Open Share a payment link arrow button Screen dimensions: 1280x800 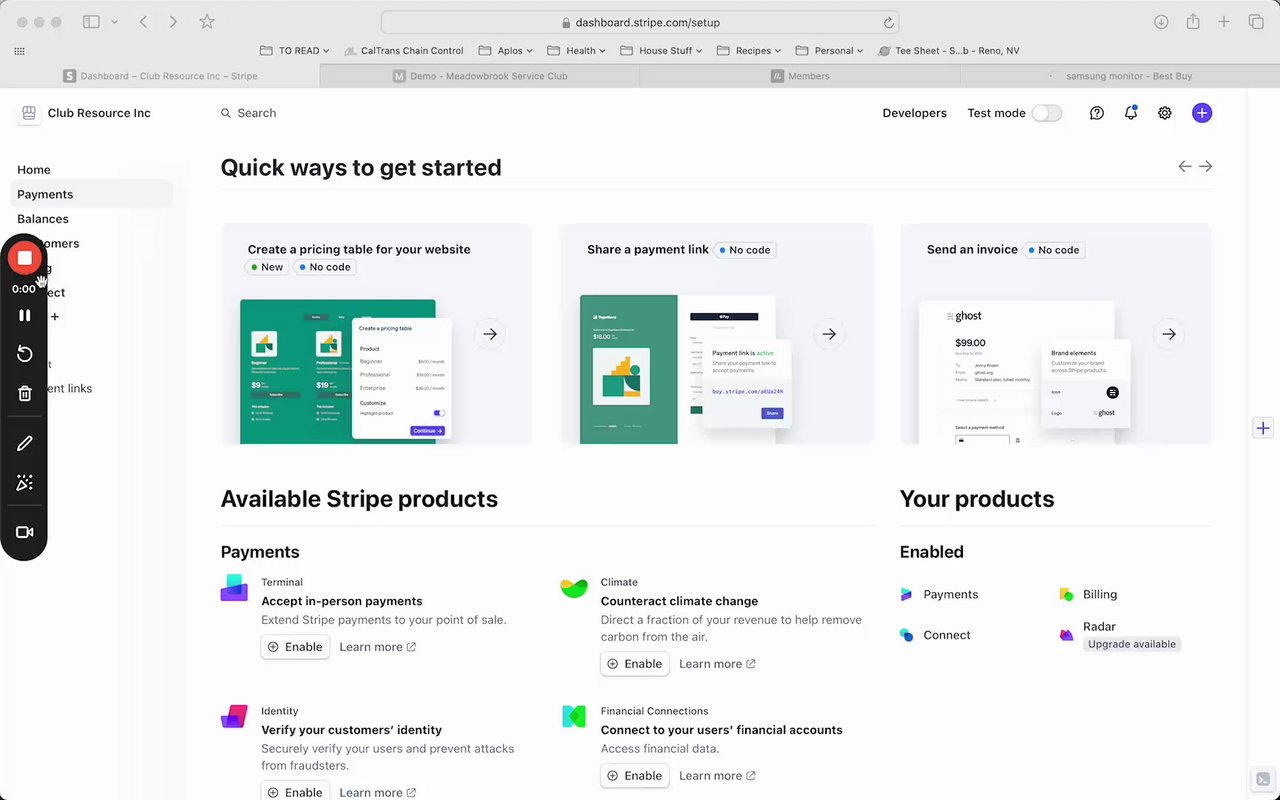(x=829, y=334)
